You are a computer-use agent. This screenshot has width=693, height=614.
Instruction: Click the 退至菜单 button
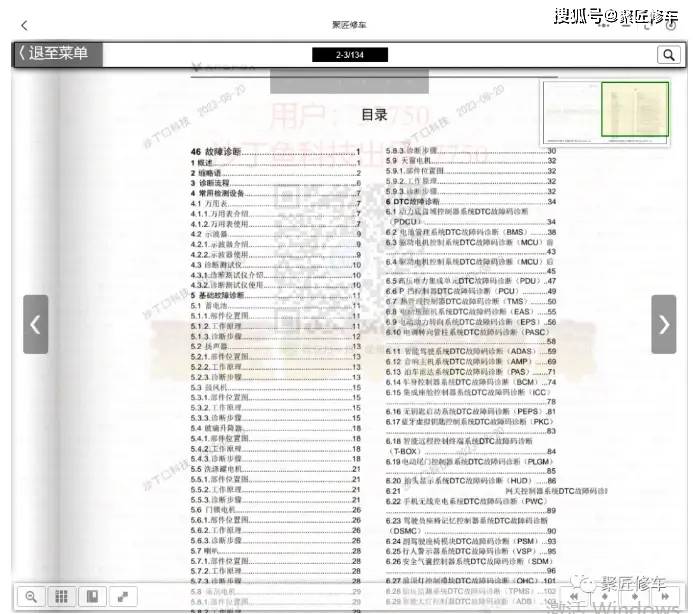tap(57, 54)
